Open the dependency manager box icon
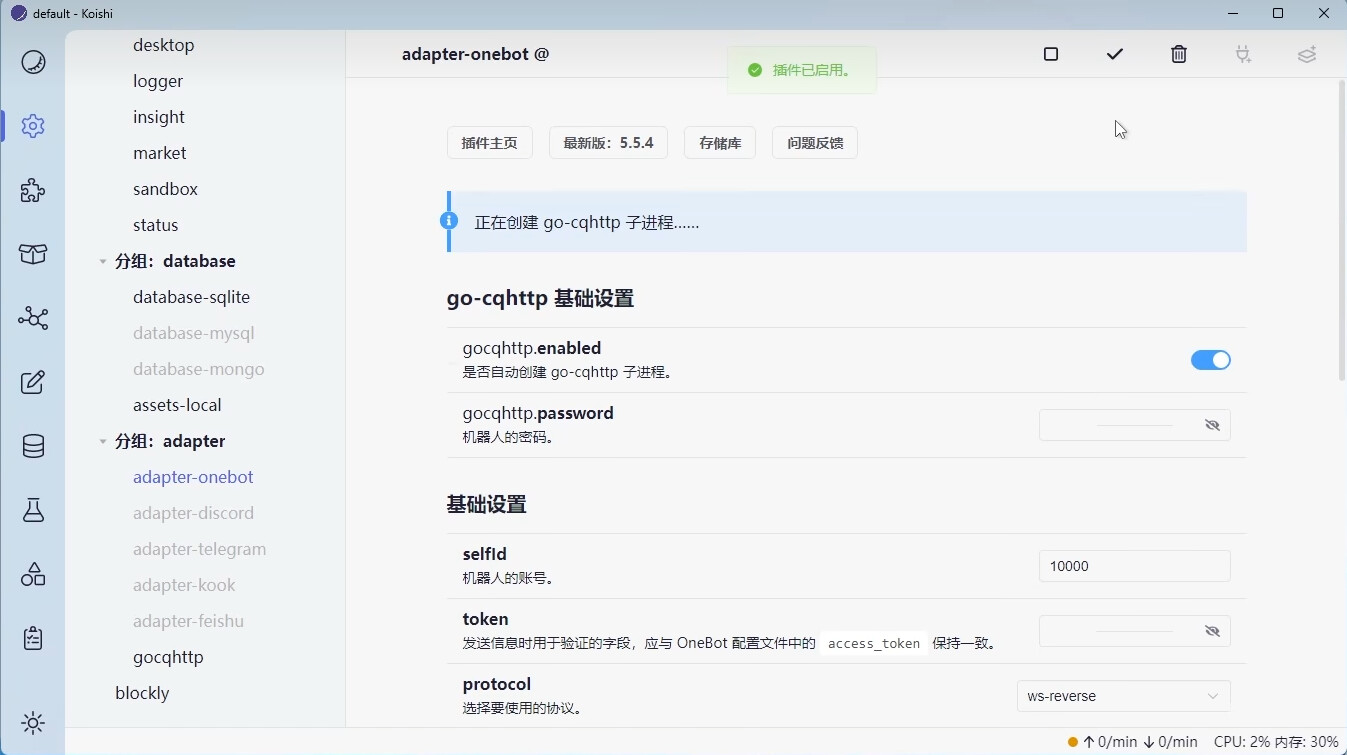1347x755 pixels. [x=33, y=254]
